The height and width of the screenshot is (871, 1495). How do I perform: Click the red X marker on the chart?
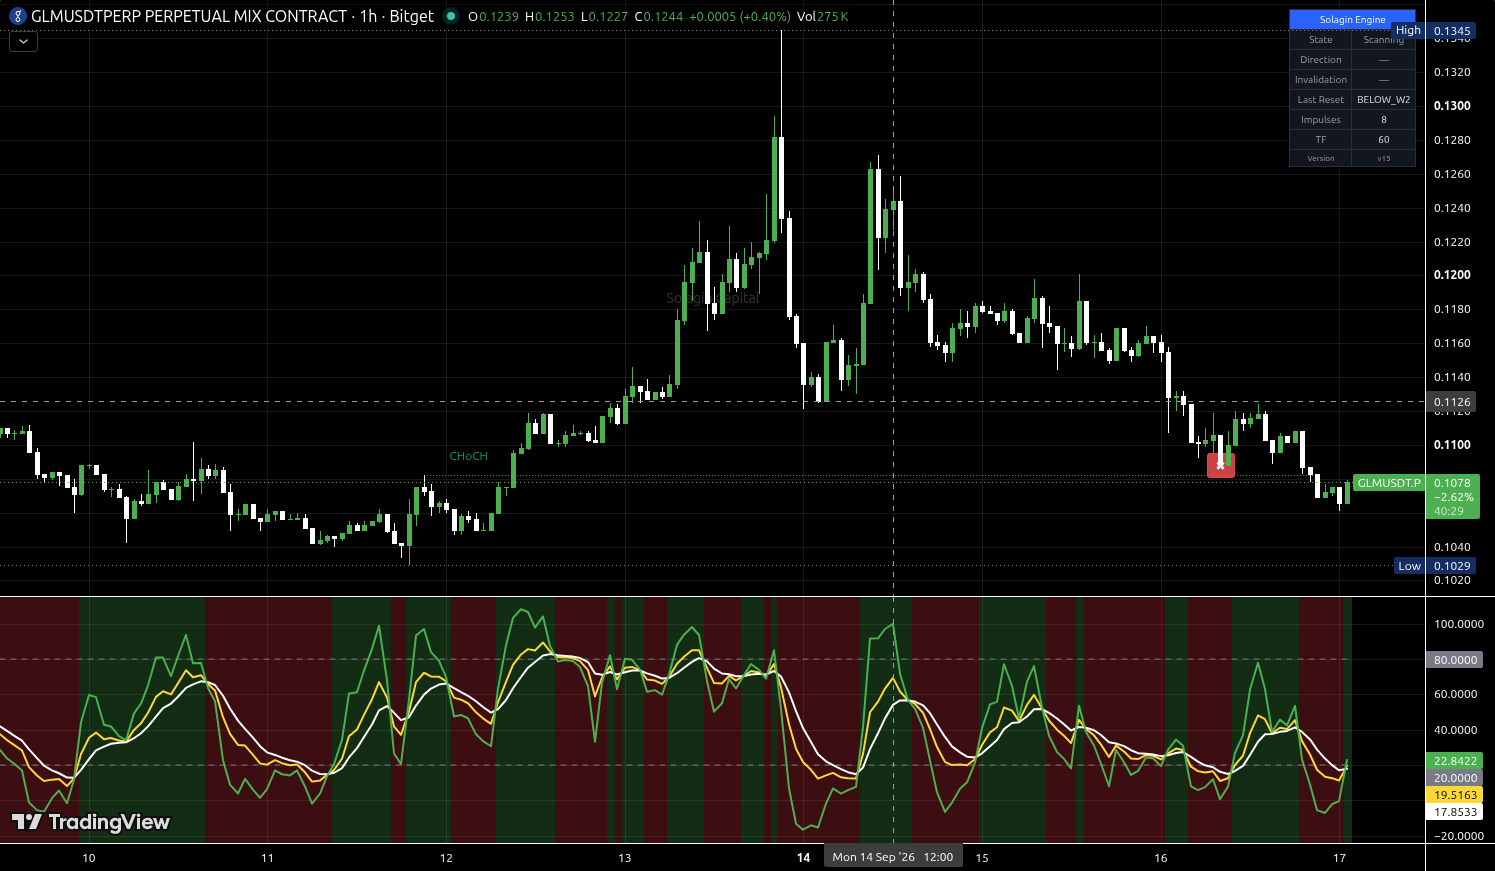1221,465
